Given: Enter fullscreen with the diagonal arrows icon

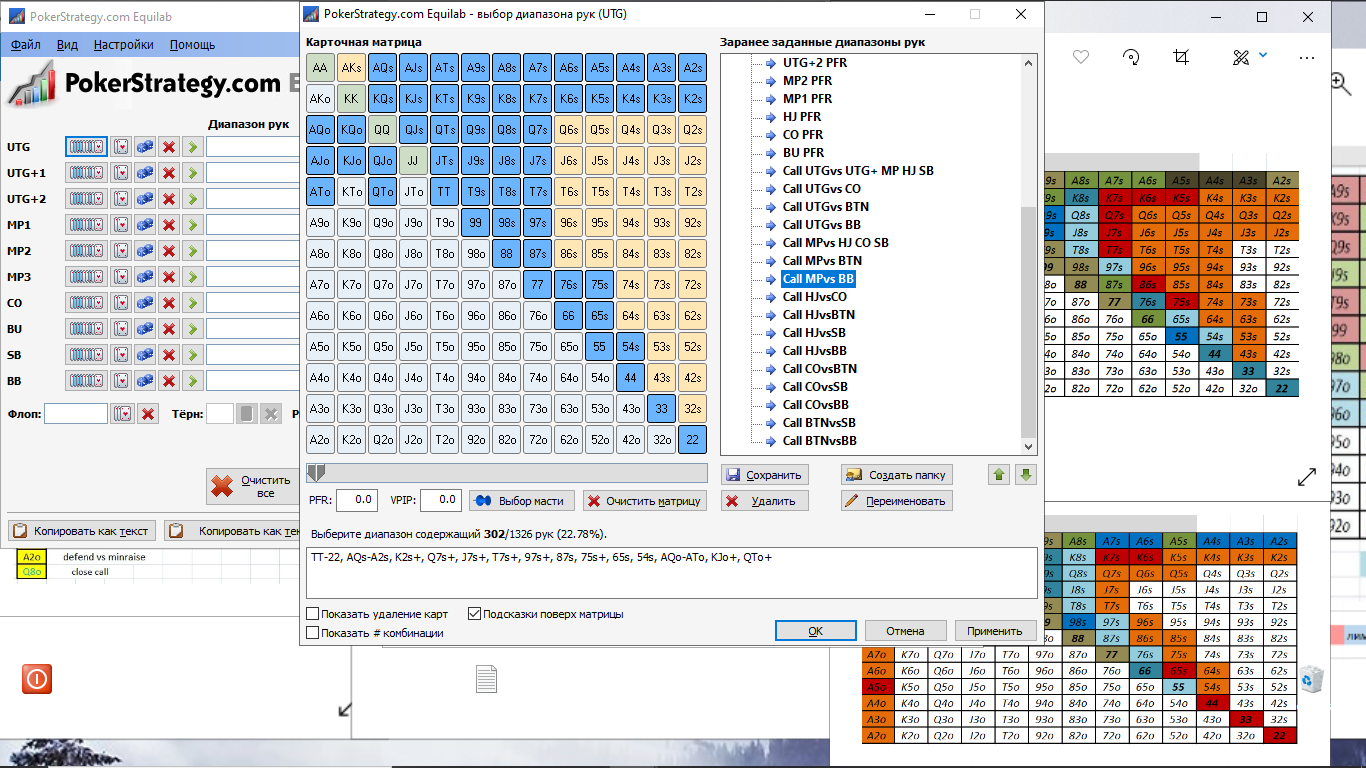Looking at the screenshot, I should point(1307,477).
